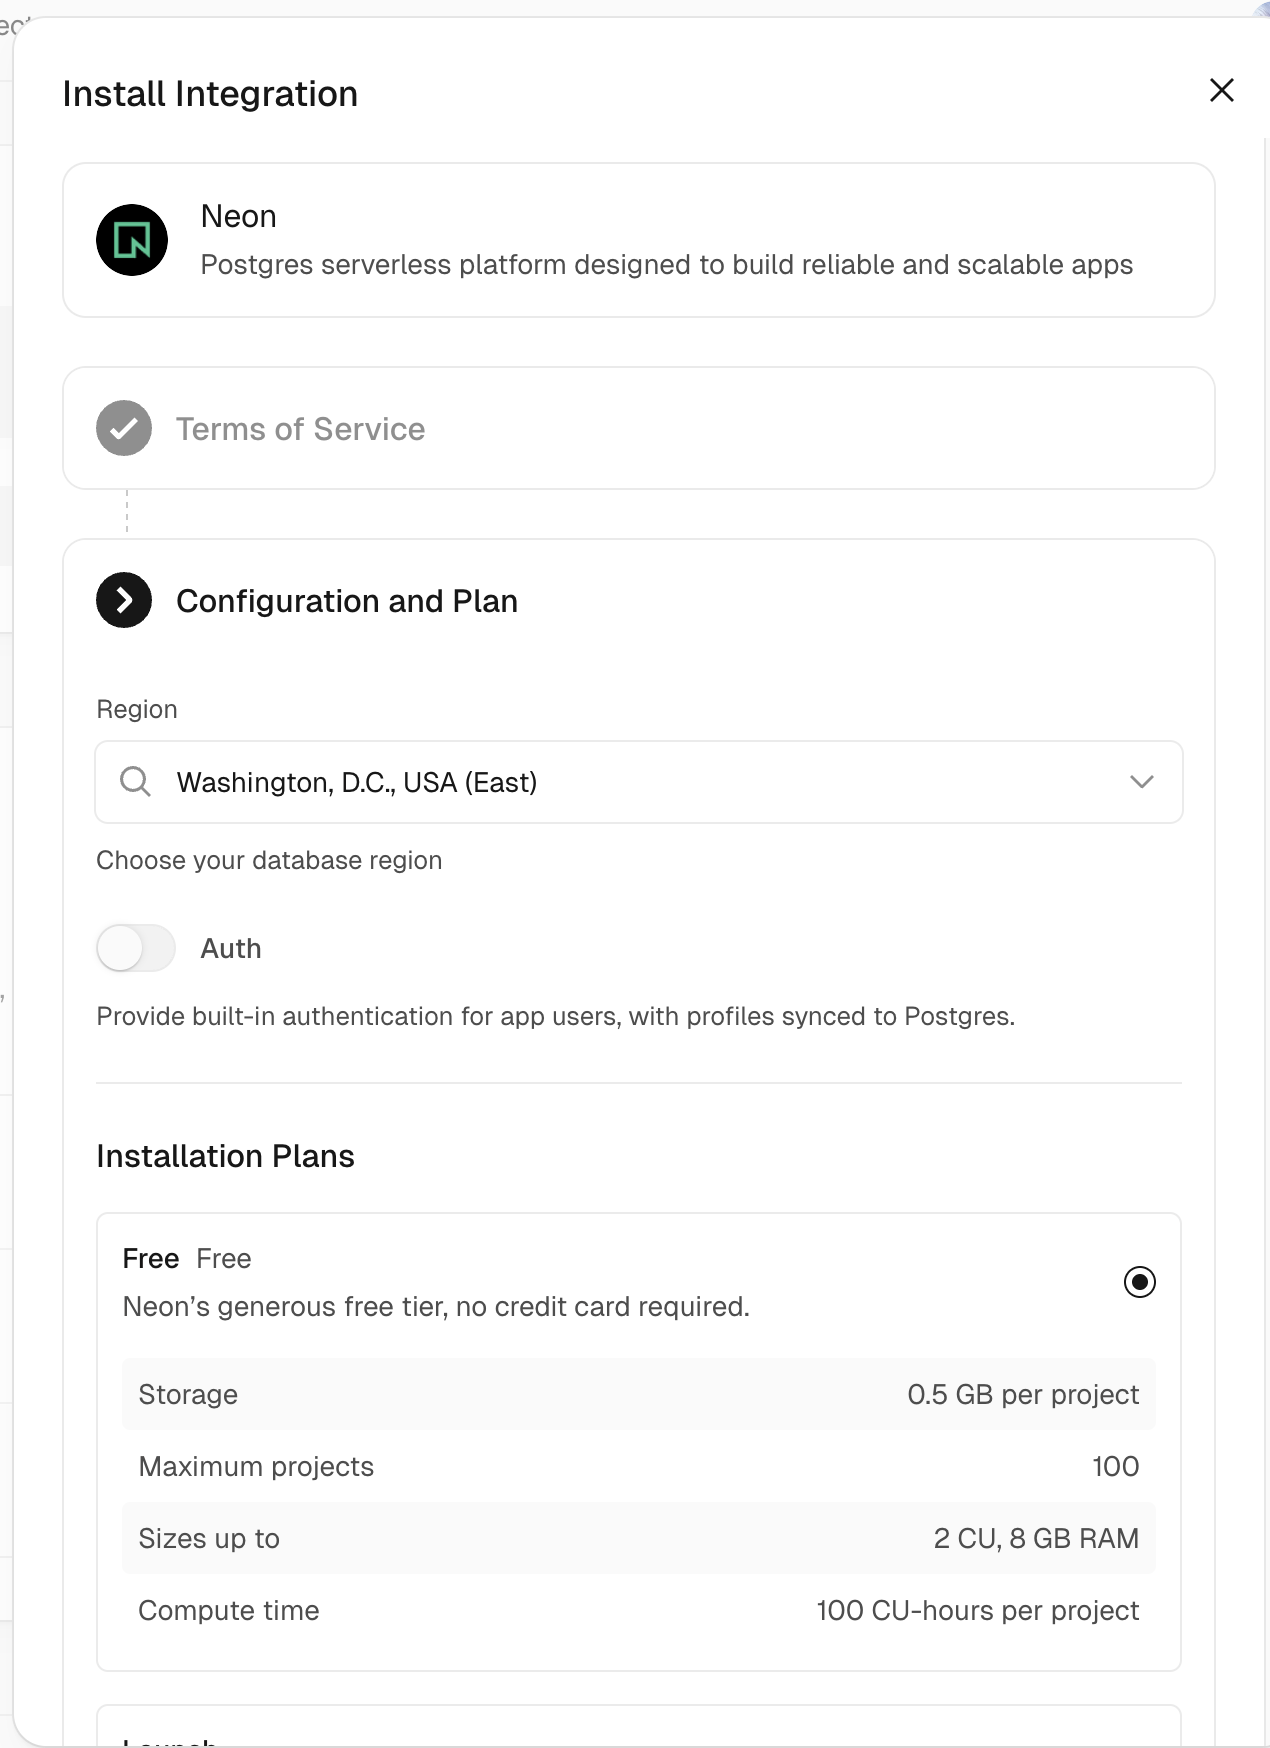Click inside the Region search field

500,782
